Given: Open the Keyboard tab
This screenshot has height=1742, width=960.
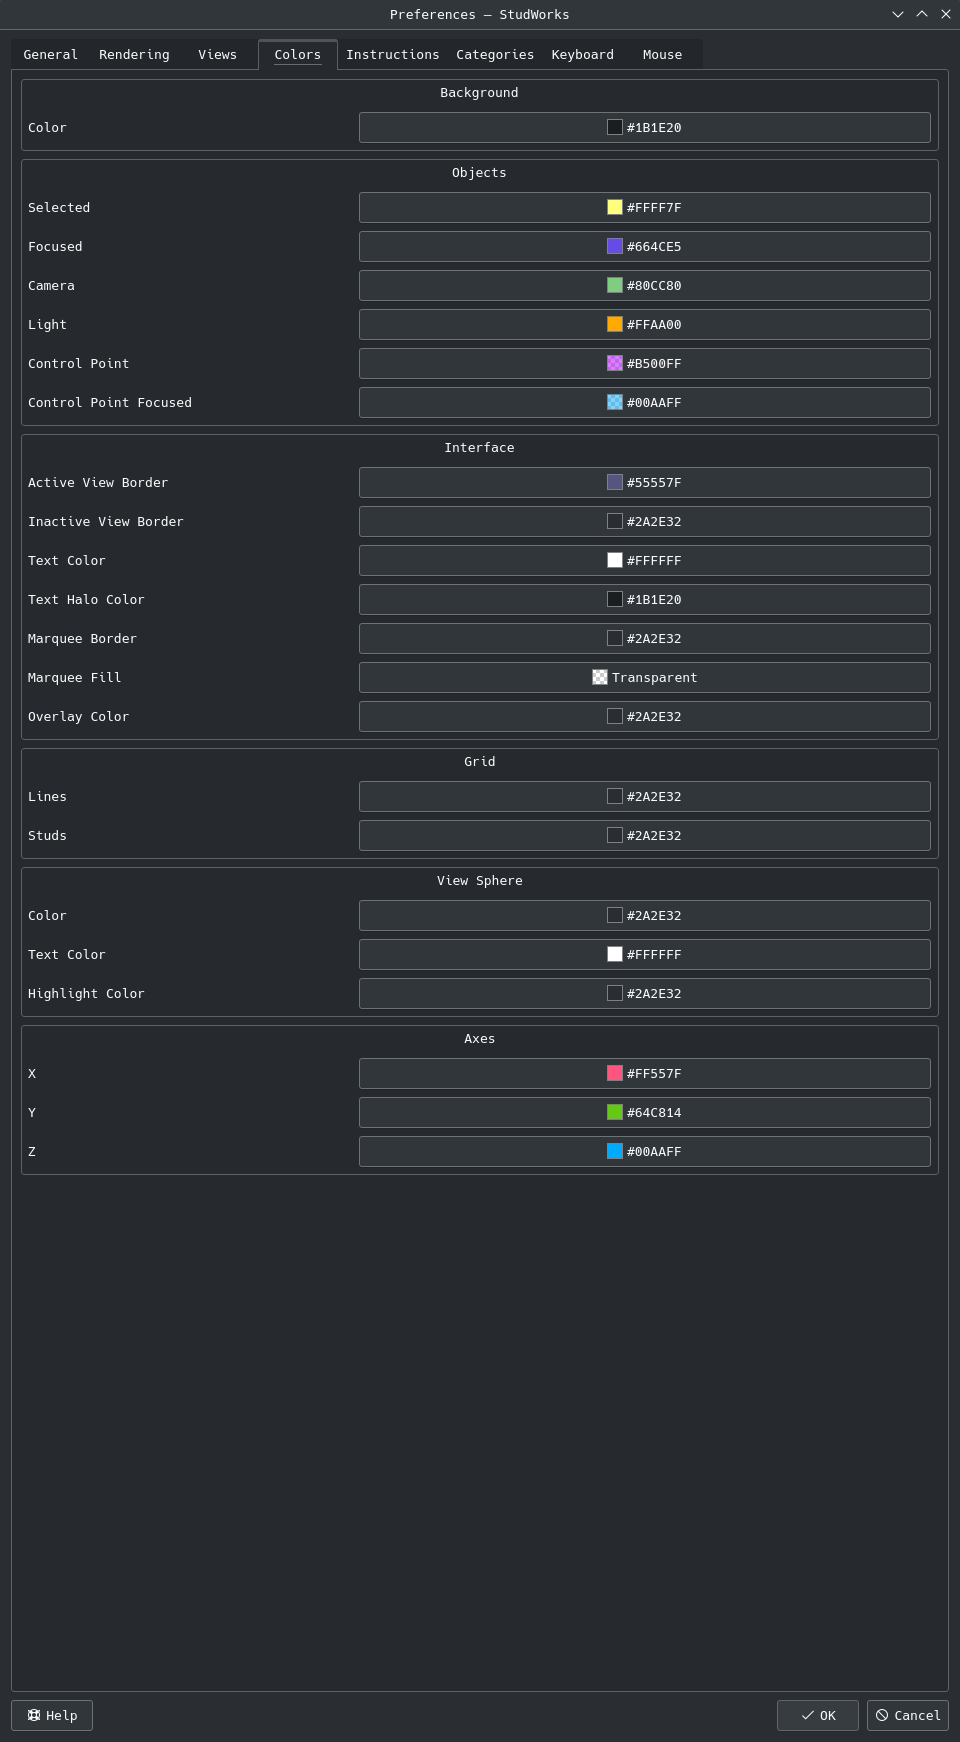Looking at the screenshot, I should coord(582,55).
